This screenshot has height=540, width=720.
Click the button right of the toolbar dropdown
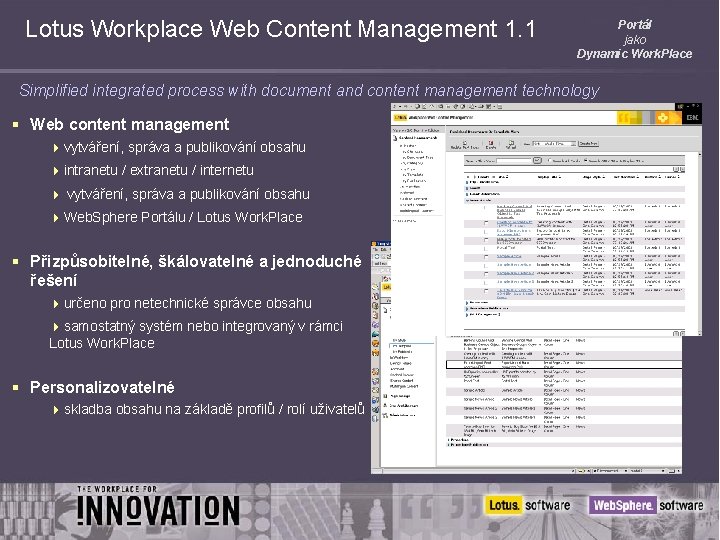pos(588,144)
